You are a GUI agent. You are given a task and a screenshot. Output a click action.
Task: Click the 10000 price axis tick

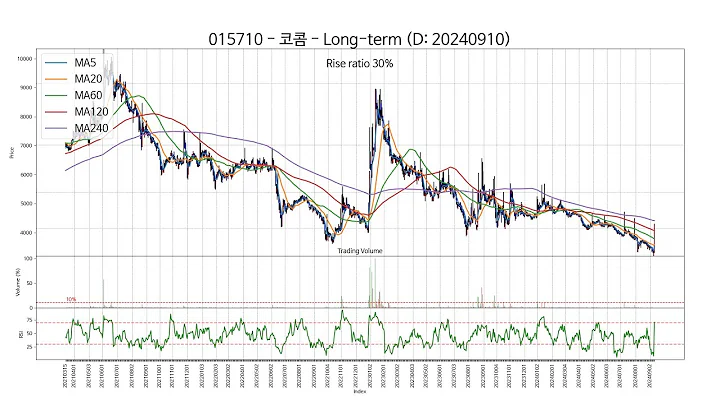tap(25, 59)
